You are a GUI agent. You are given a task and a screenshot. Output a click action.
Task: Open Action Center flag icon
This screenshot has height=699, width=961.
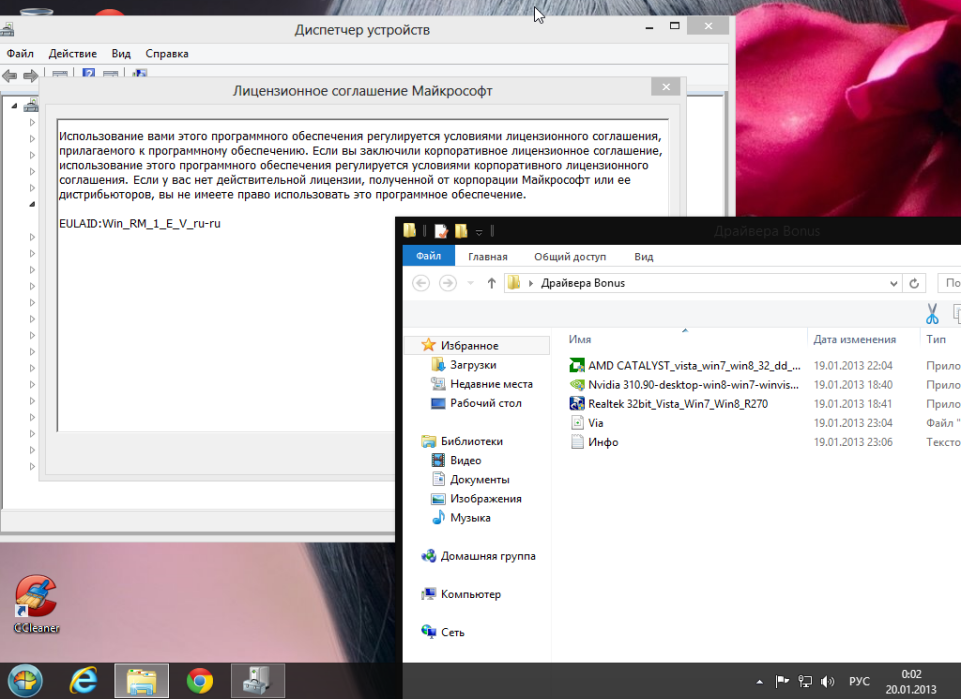(781, 681)
